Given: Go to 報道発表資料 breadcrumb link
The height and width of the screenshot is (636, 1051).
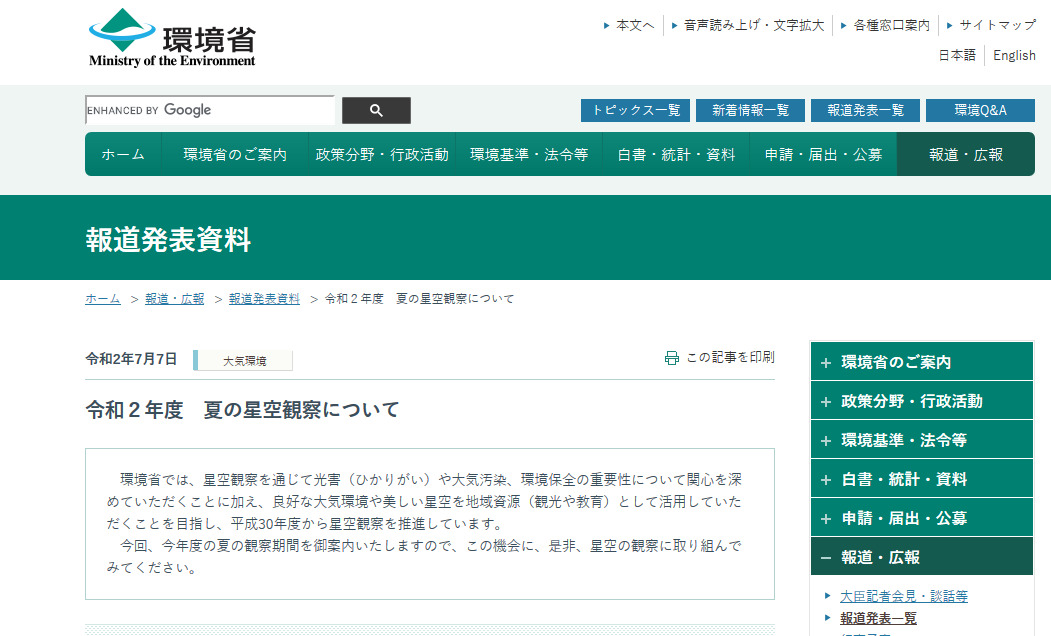Looking at the screenshot, I should 264,299.
